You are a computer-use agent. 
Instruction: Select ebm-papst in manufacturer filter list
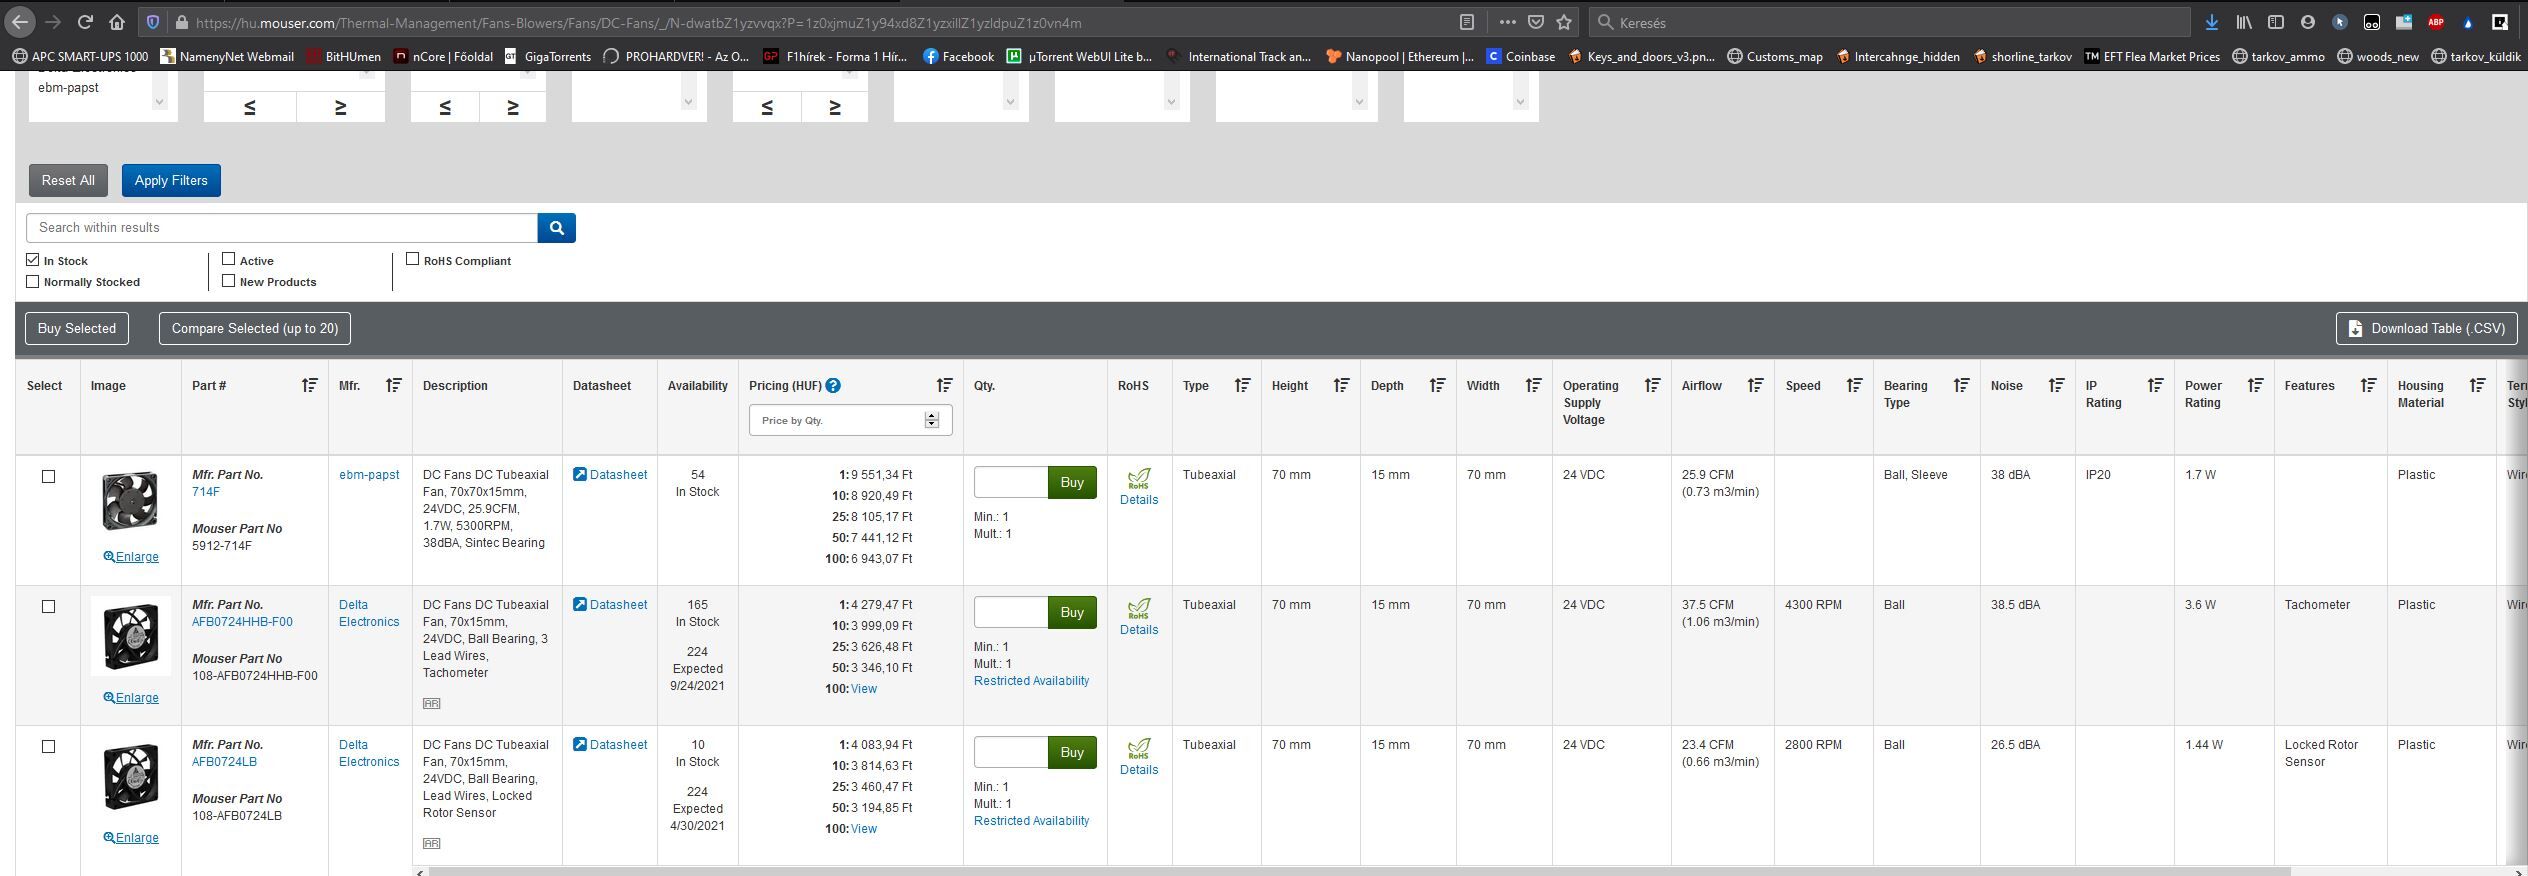(x=68, y=87)
